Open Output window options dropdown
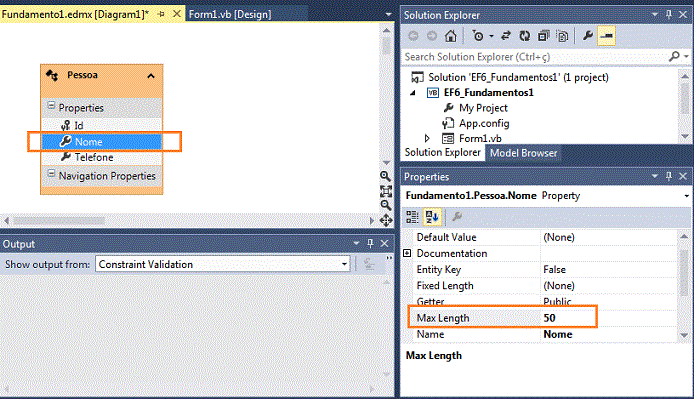The height and width of the screenshot is (399, 694). coord(356,243)
